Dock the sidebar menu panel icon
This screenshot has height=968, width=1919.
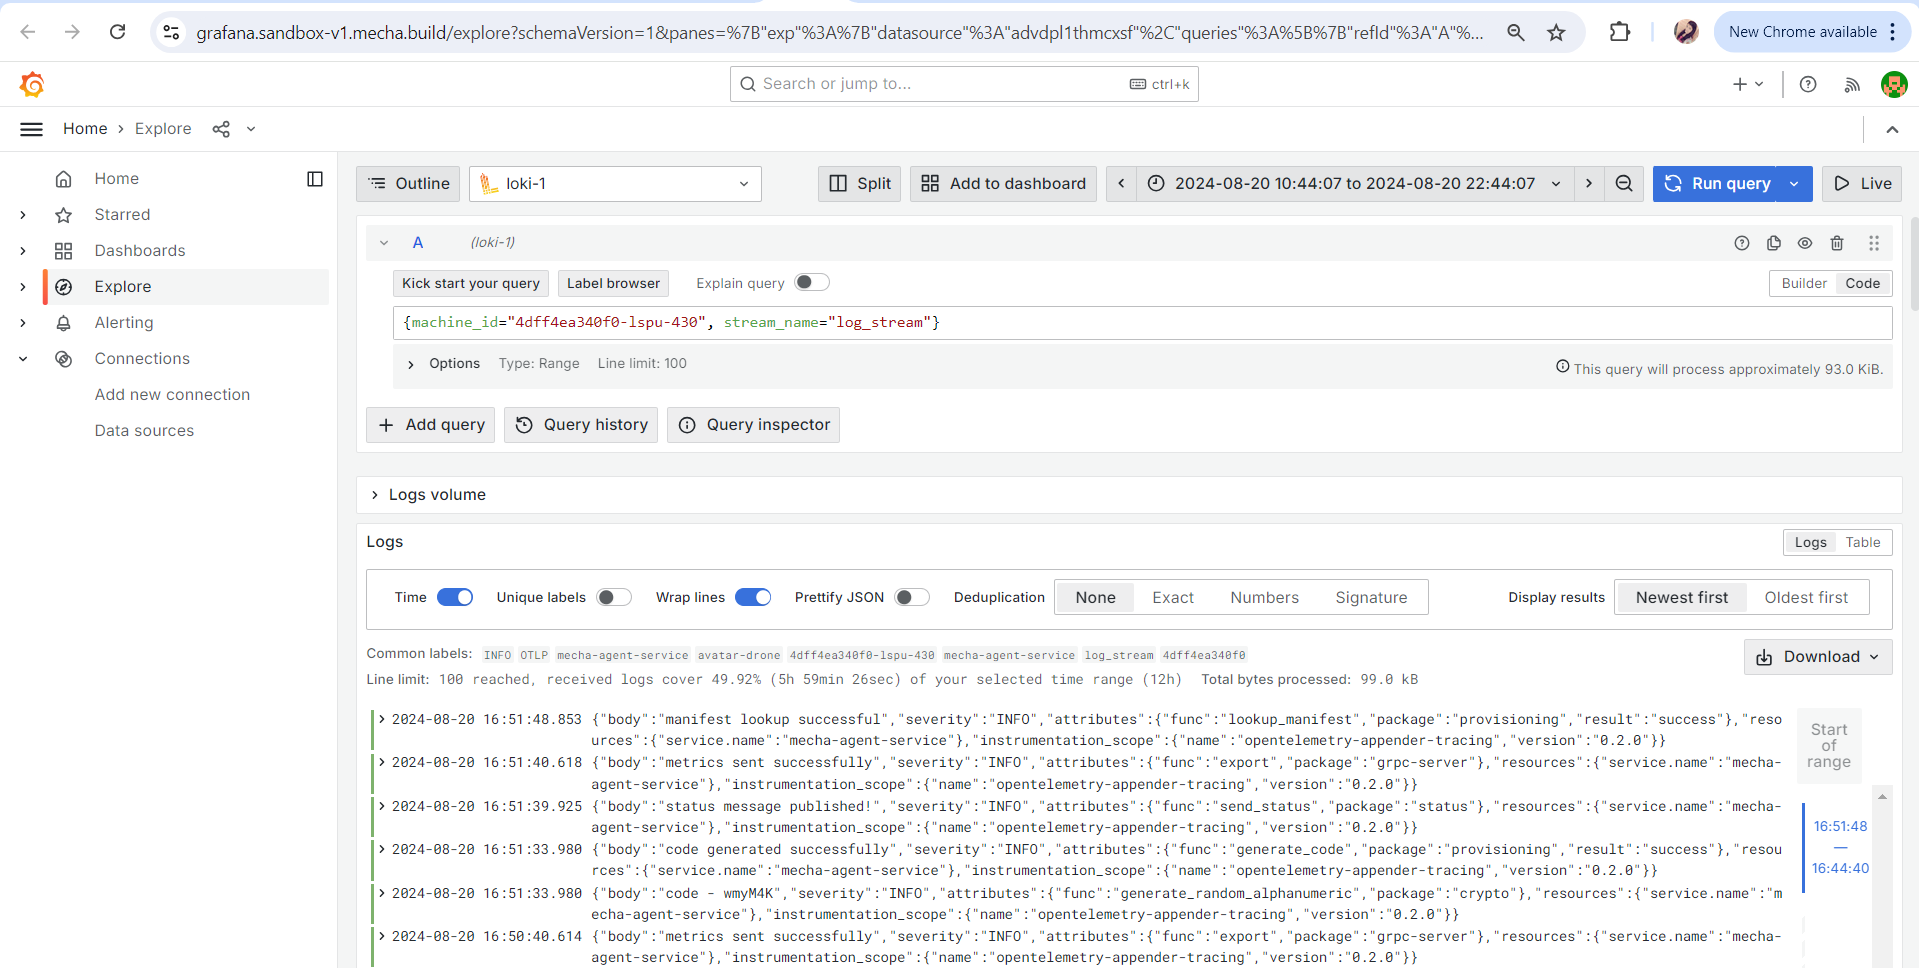pyautogui.click(x=315, y=179)
